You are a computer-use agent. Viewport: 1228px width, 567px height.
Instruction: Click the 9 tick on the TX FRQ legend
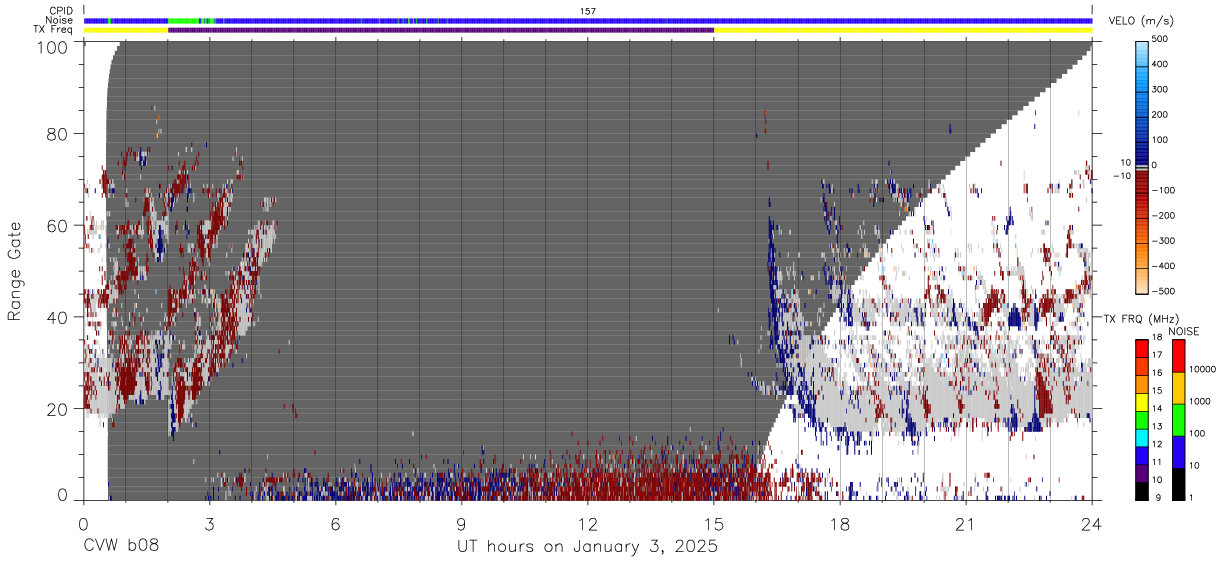click(x=1158, y=498)
